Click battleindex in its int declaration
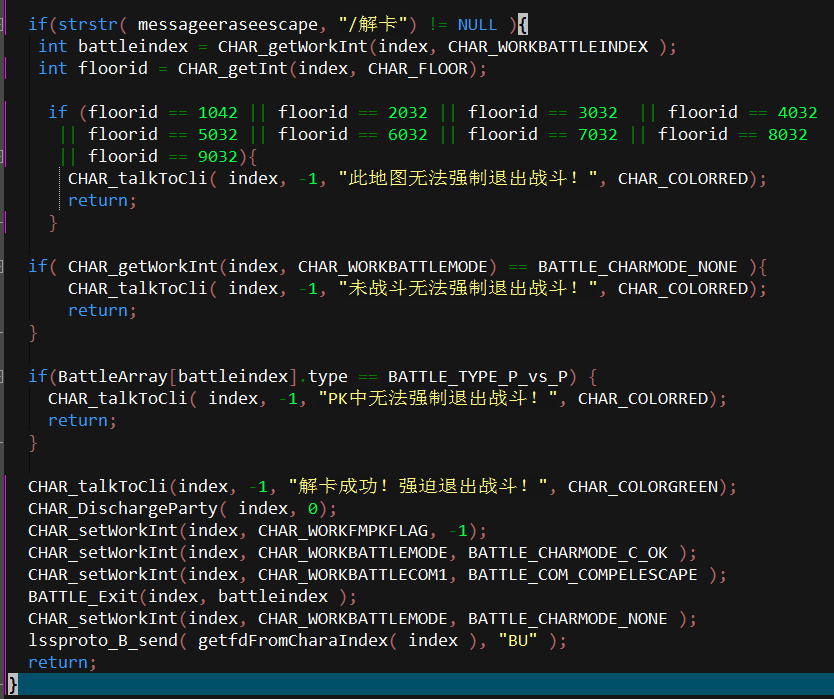Screen dimensions: 834x699 133,47
